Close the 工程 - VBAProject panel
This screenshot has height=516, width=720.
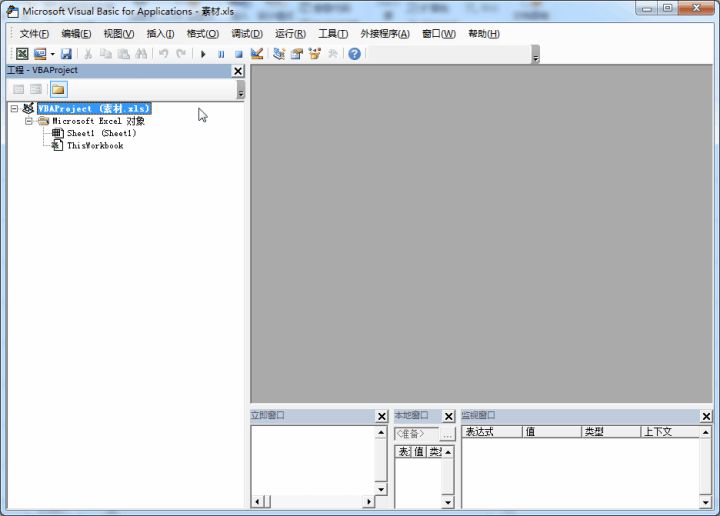coord(238,71)
